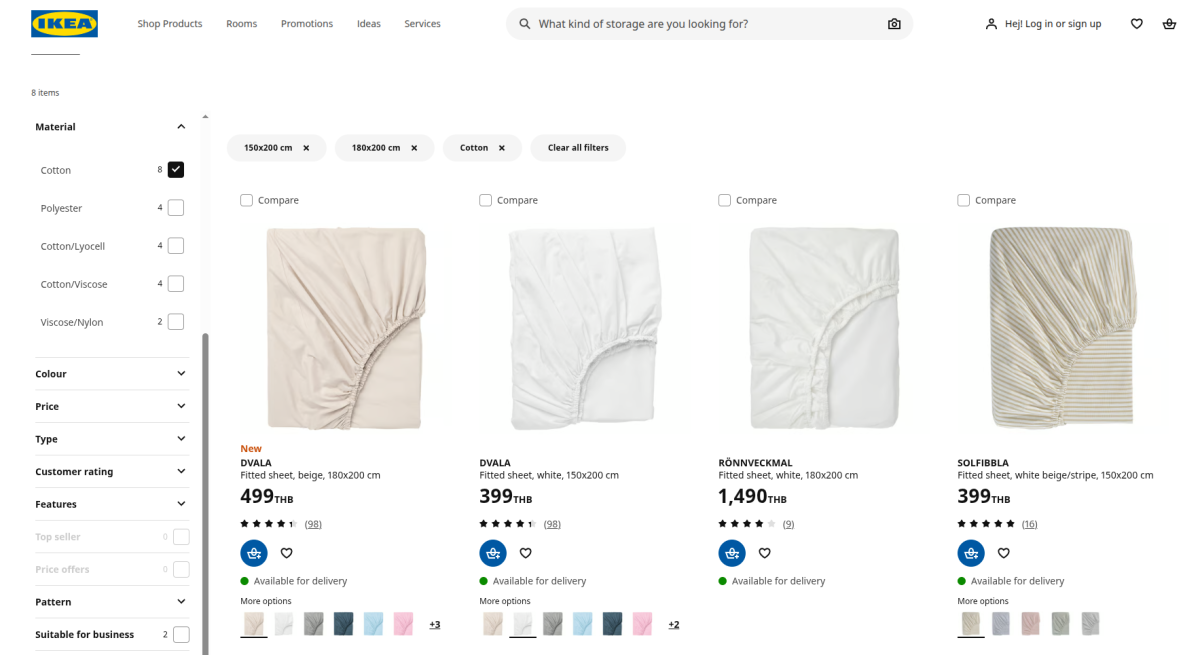Select dark blue swatch under beige DVALA
Image resolution: width=1200 pixels, height=655 pixels.
(343, 624)
